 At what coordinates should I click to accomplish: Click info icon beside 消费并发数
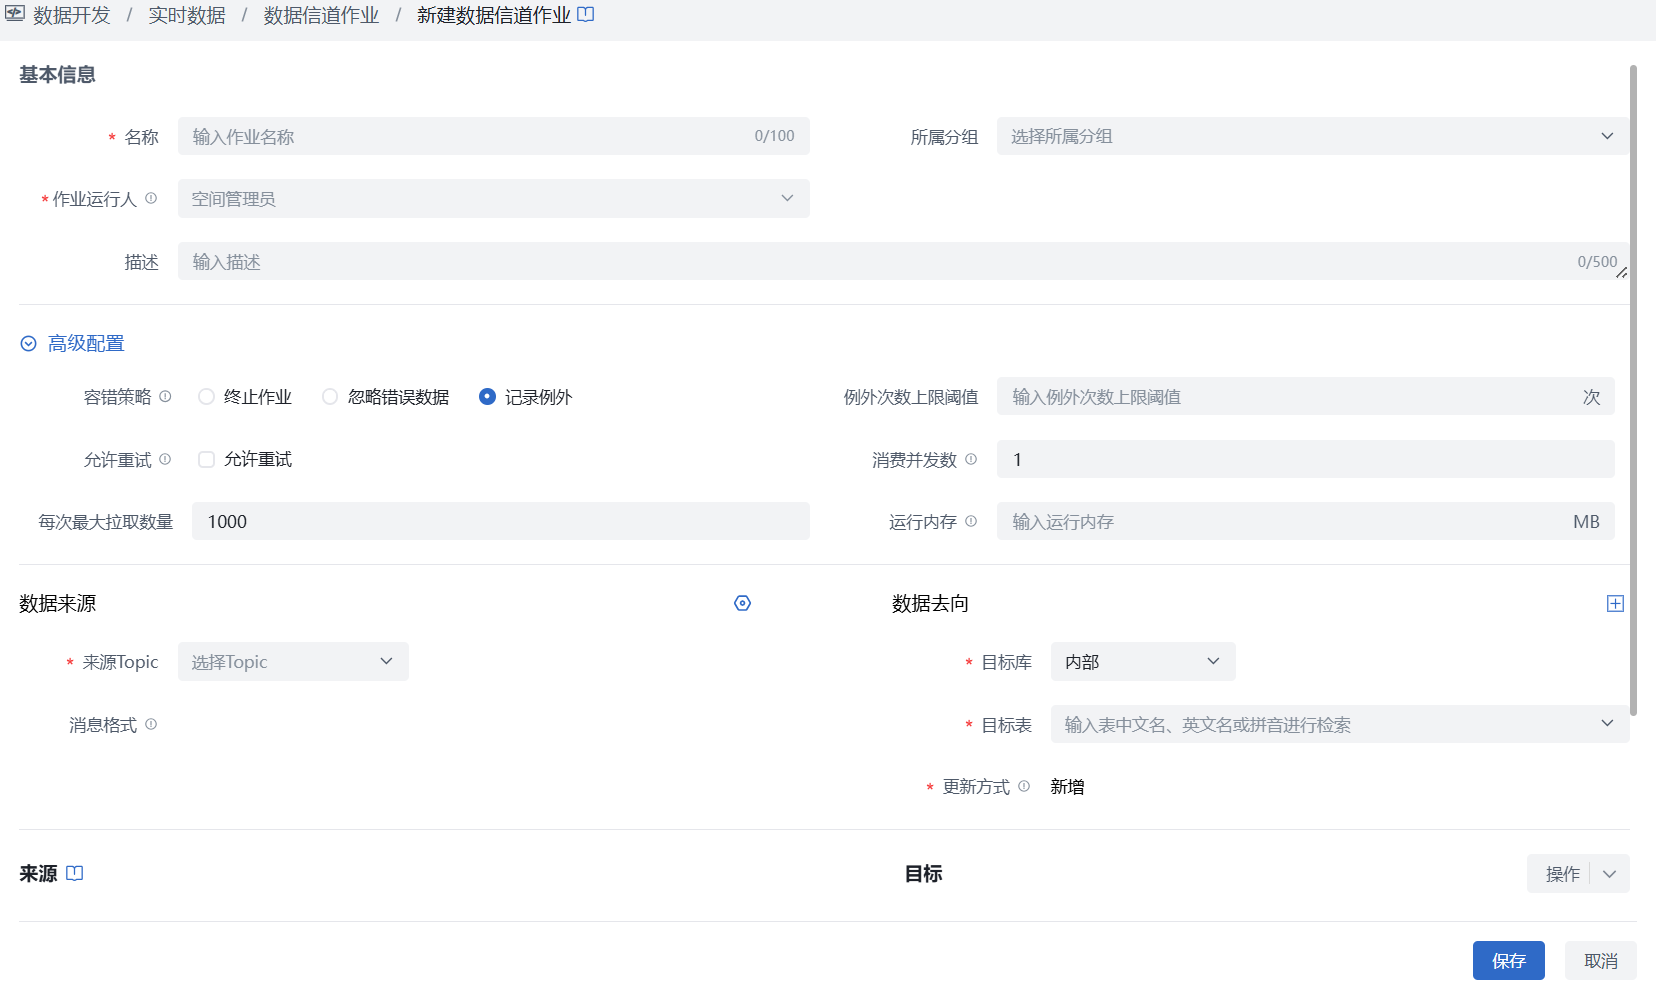pyautogui.click(x=971, y=459)
